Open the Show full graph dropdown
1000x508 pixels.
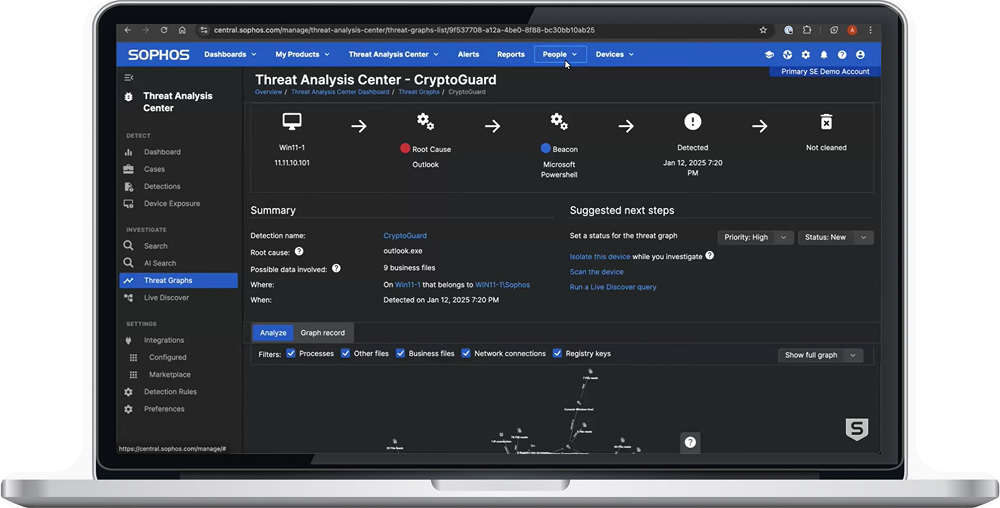click(x=820, y=355)
